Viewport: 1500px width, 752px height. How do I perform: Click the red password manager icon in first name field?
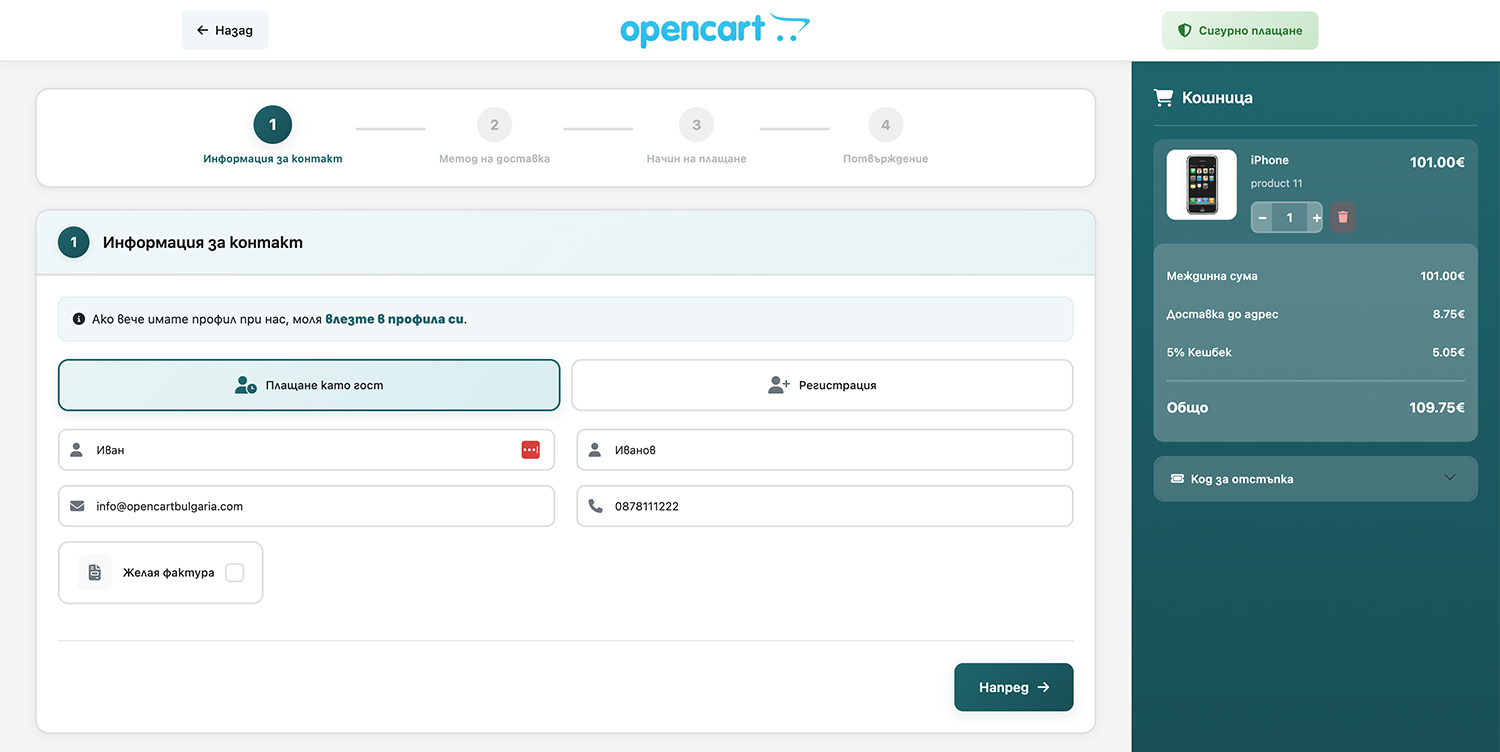[x=530, y=450]
